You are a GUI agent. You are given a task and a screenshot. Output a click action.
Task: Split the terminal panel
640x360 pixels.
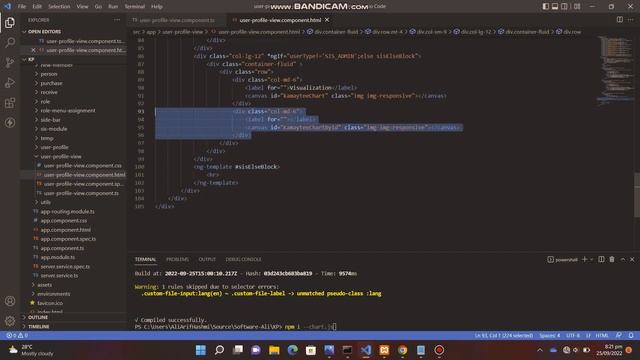(601, 259)
